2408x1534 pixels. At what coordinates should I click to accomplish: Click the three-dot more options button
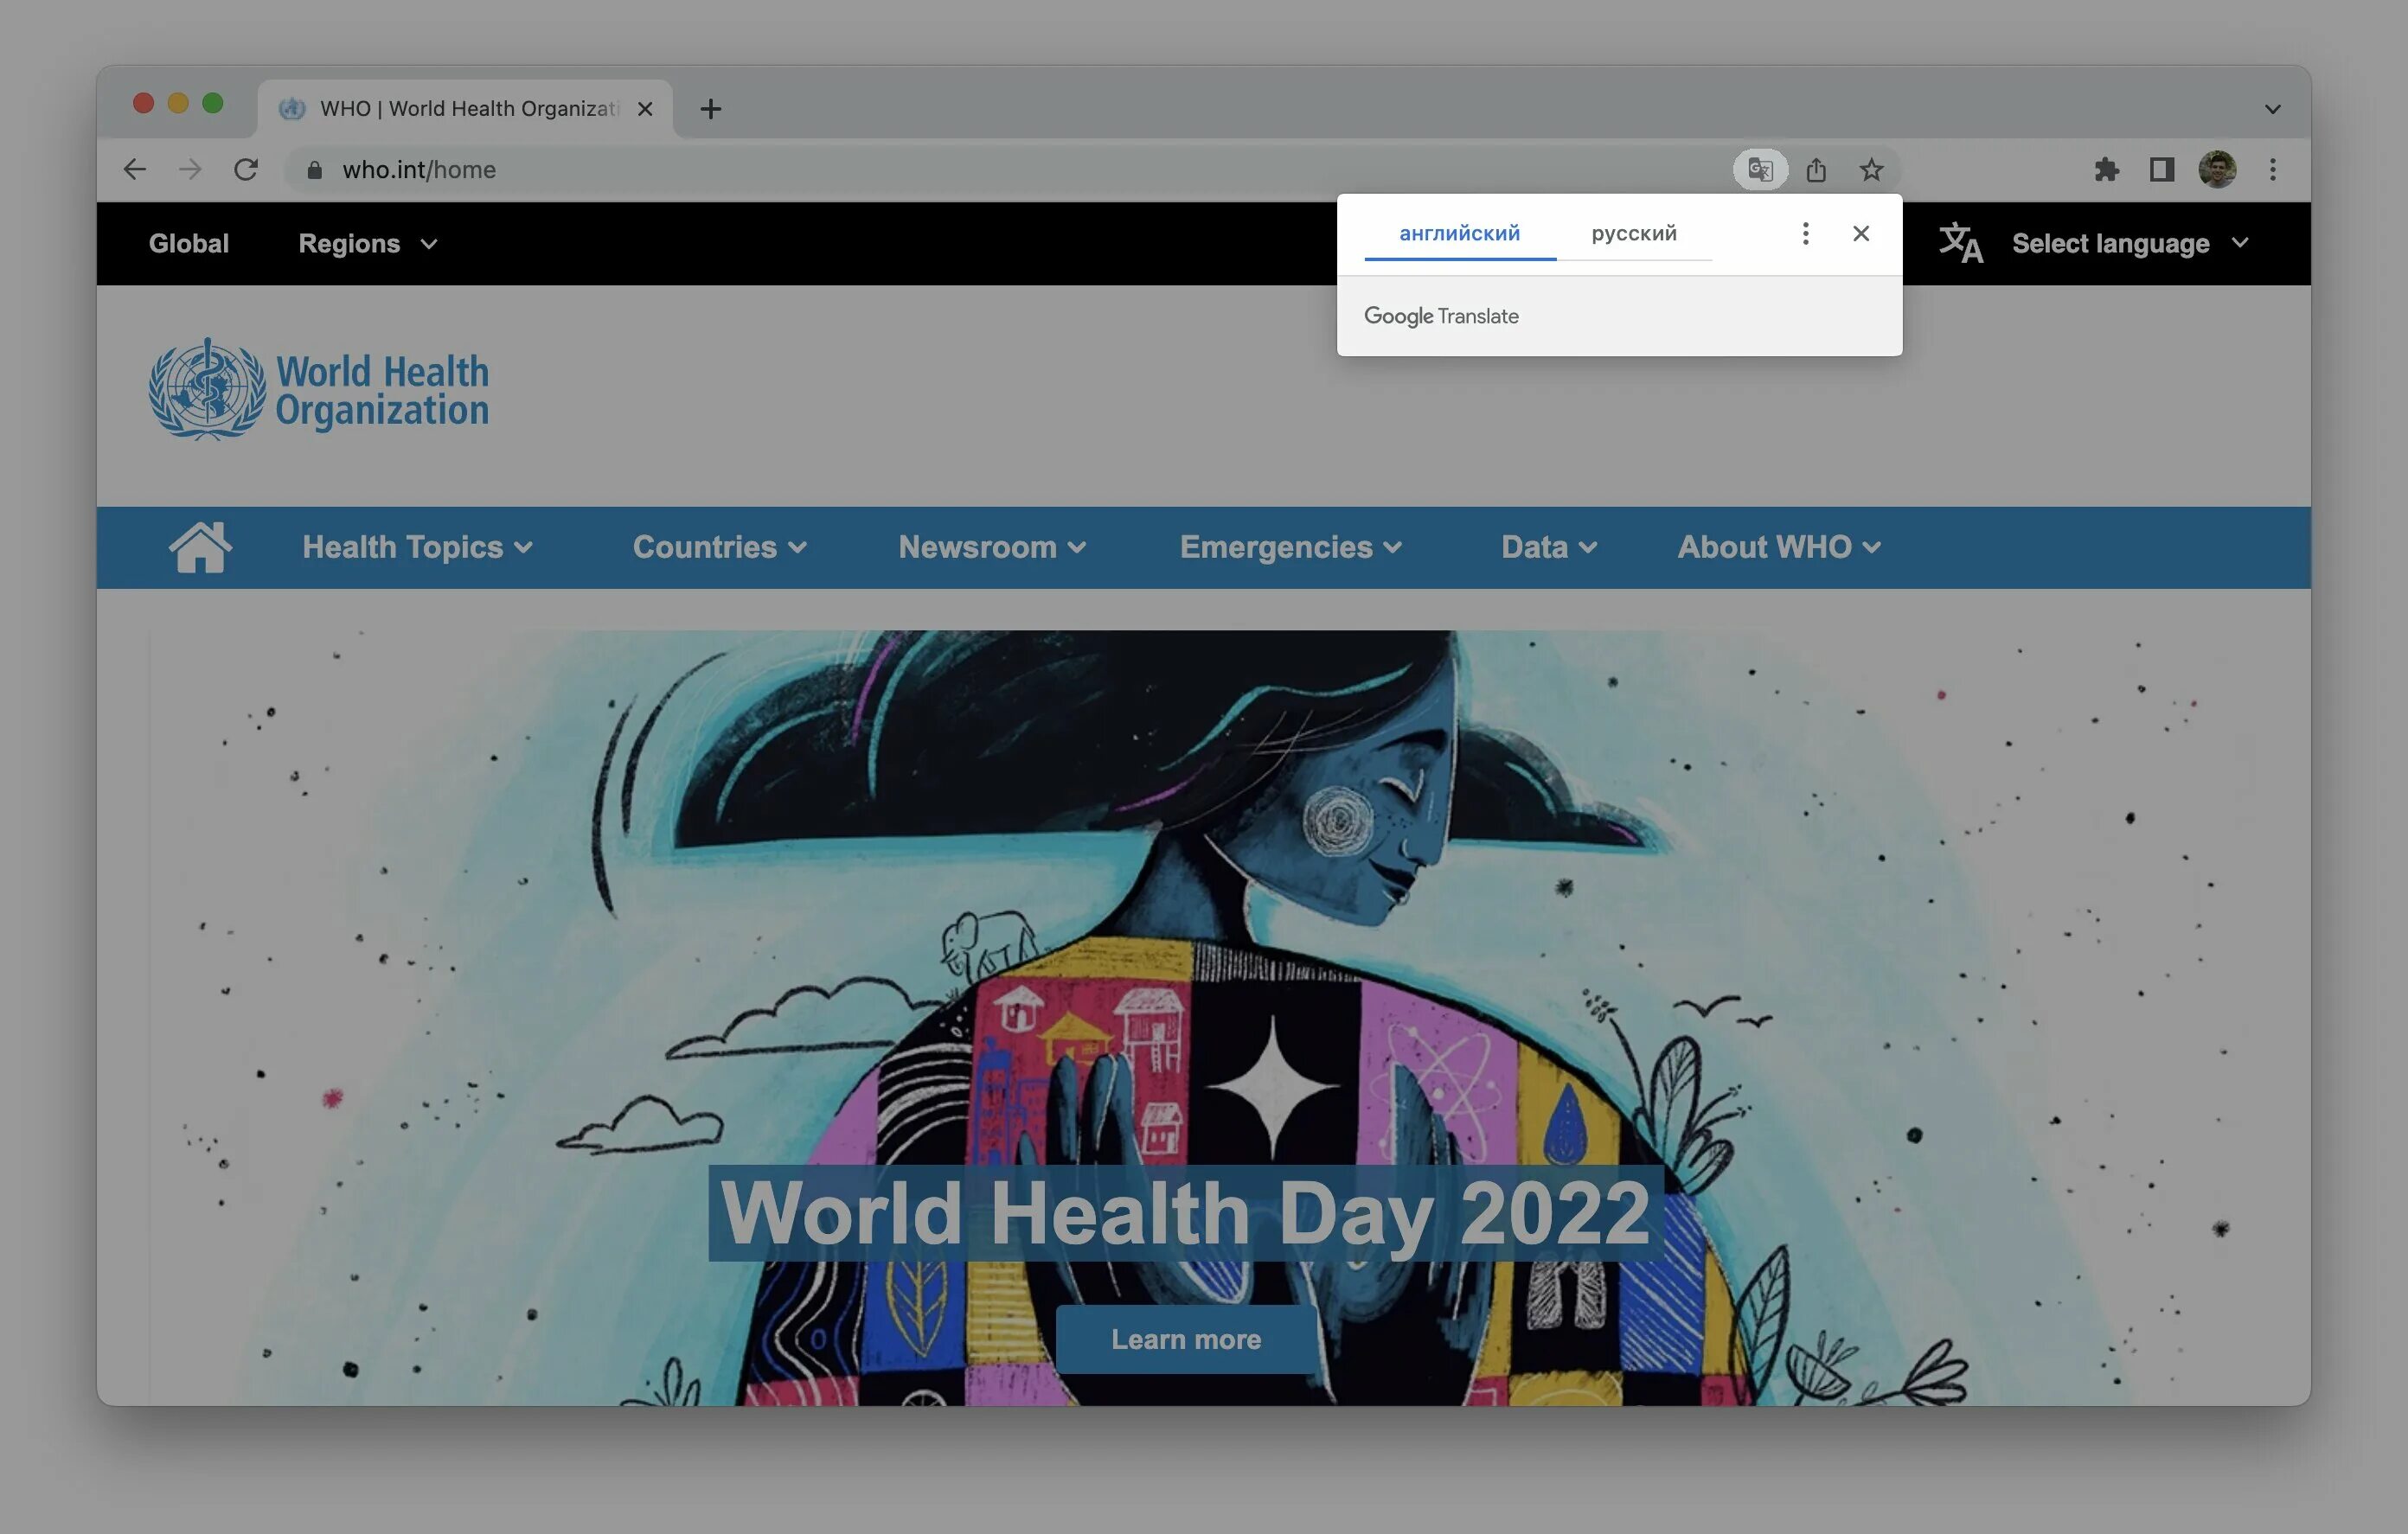(x=1804, y=232)
